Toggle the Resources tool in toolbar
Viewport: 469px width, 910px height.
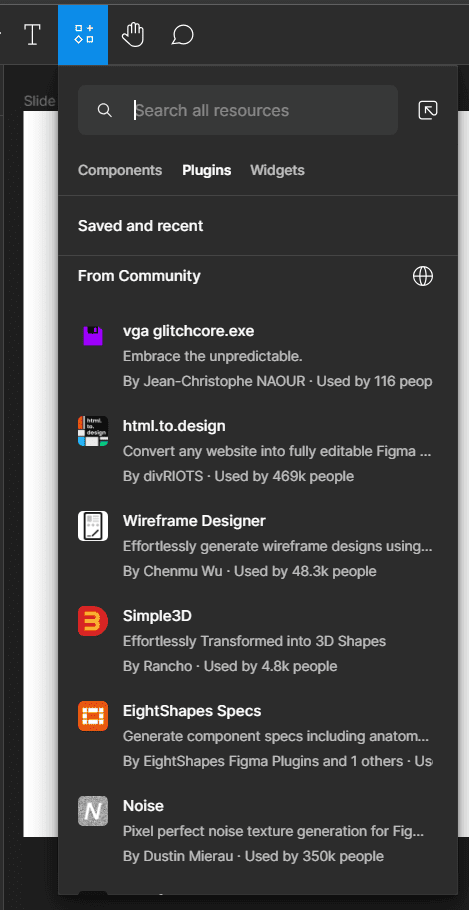(x=83, y=35)
